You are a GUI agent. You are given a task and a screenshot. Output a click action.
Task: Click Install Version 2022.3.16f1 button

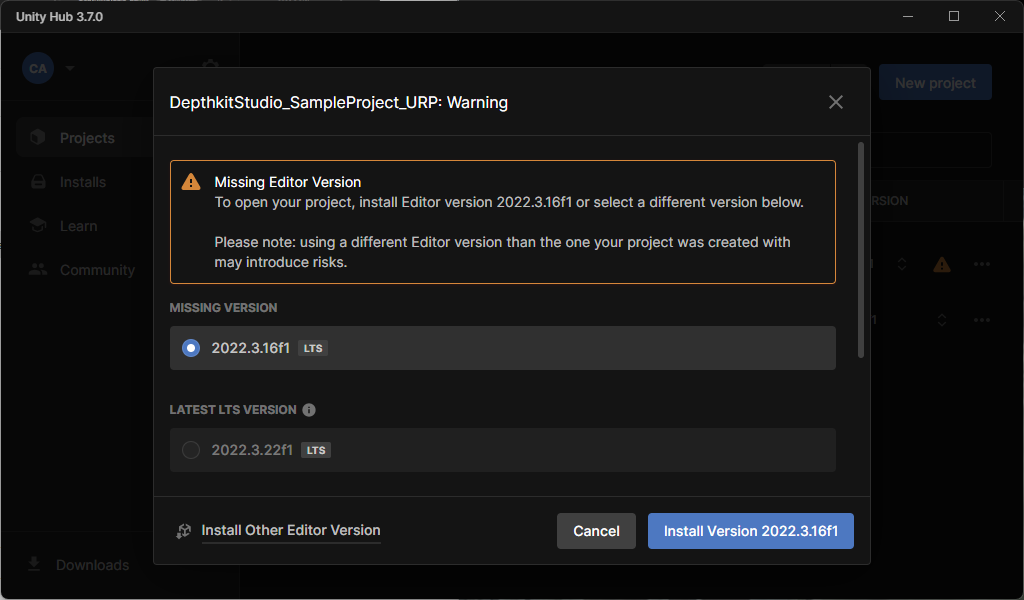[x=750, y=531]
